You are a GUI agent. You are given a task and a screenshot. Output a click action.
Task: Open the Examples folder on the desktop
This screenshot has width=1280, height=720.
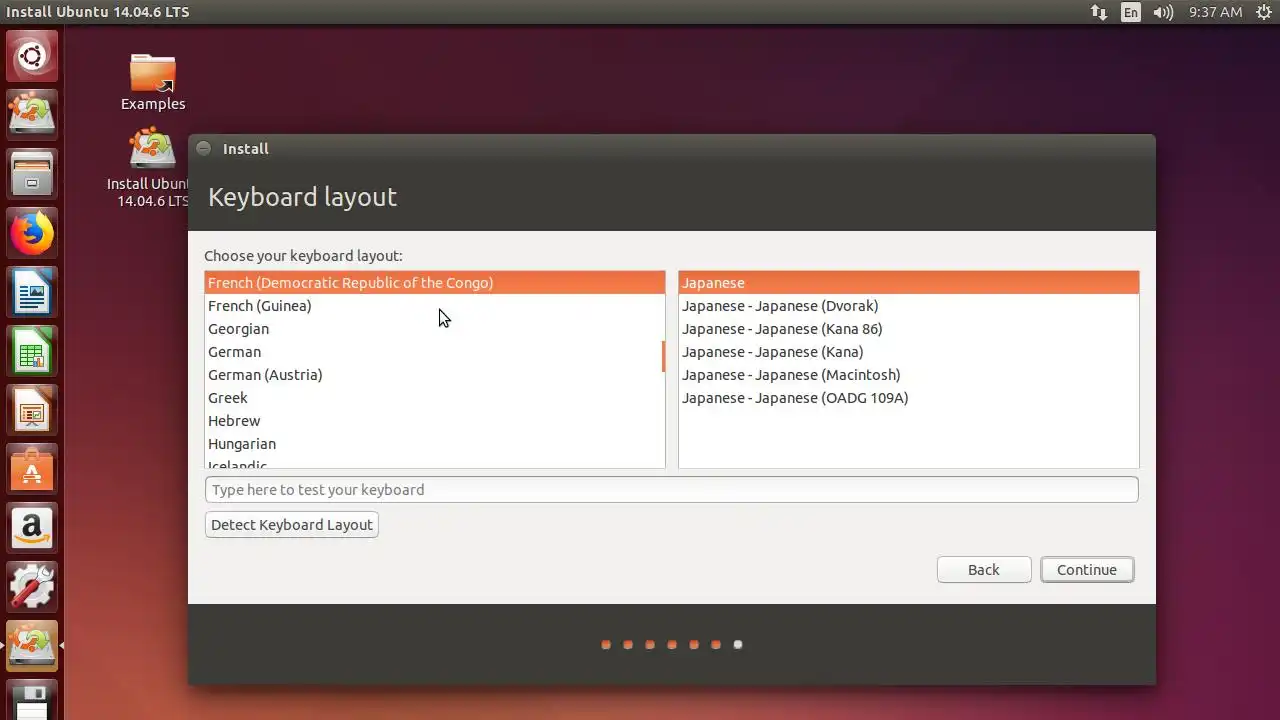[153, 82]
